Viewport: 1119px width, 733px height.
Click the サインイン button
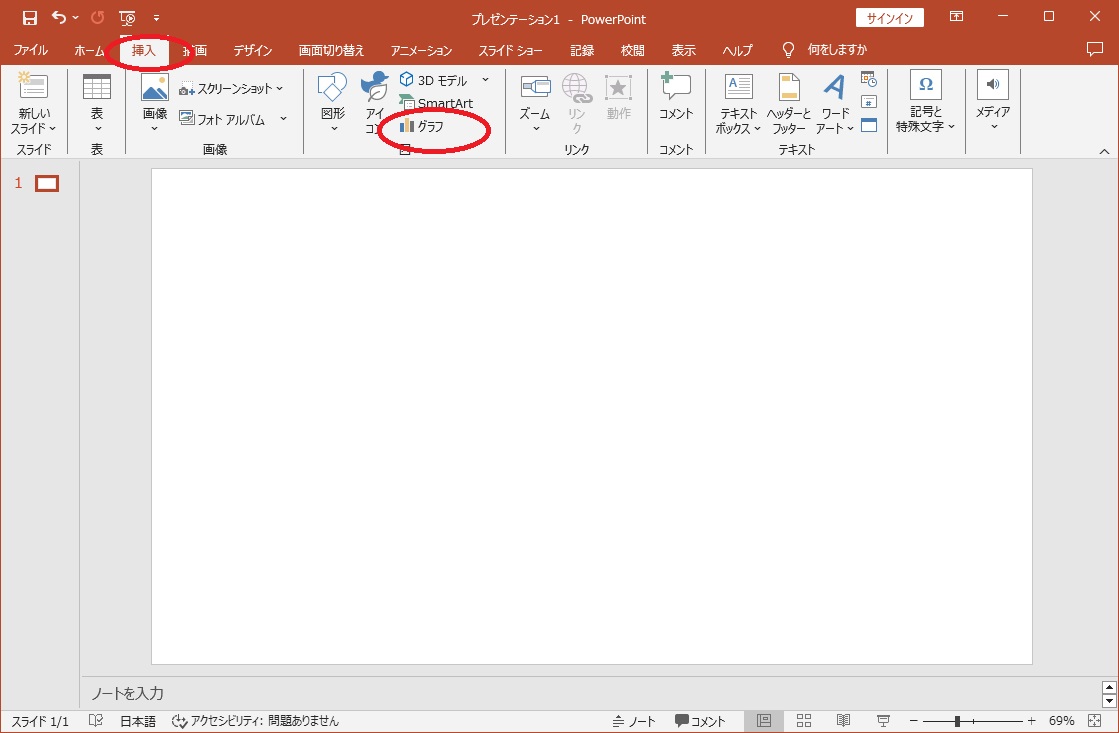(889, 18)
